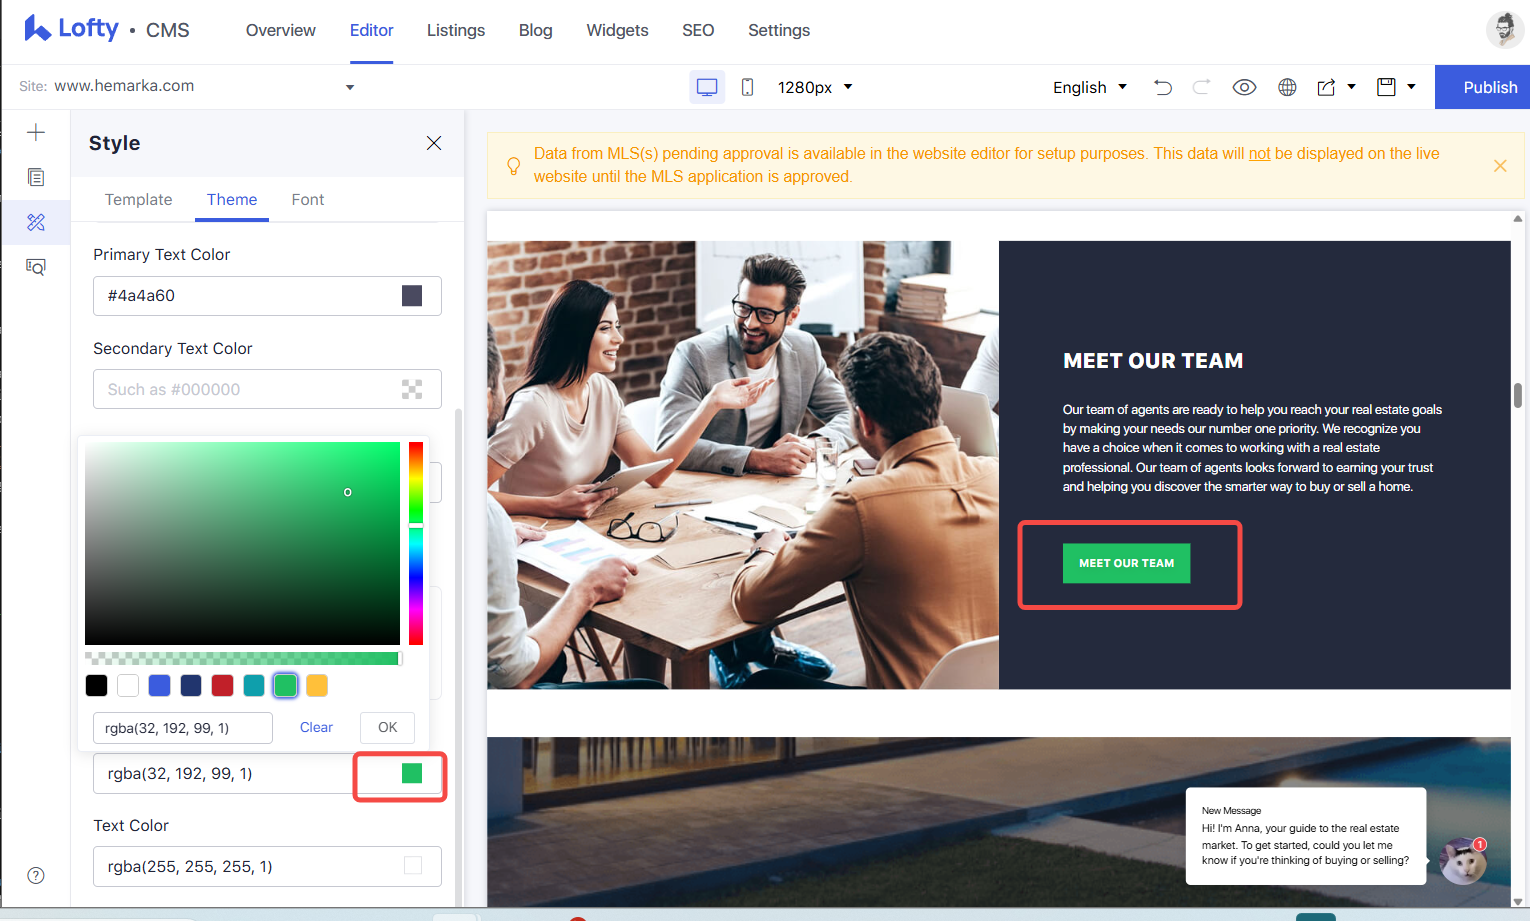Edit the color picker rgba input

[183, 728]
